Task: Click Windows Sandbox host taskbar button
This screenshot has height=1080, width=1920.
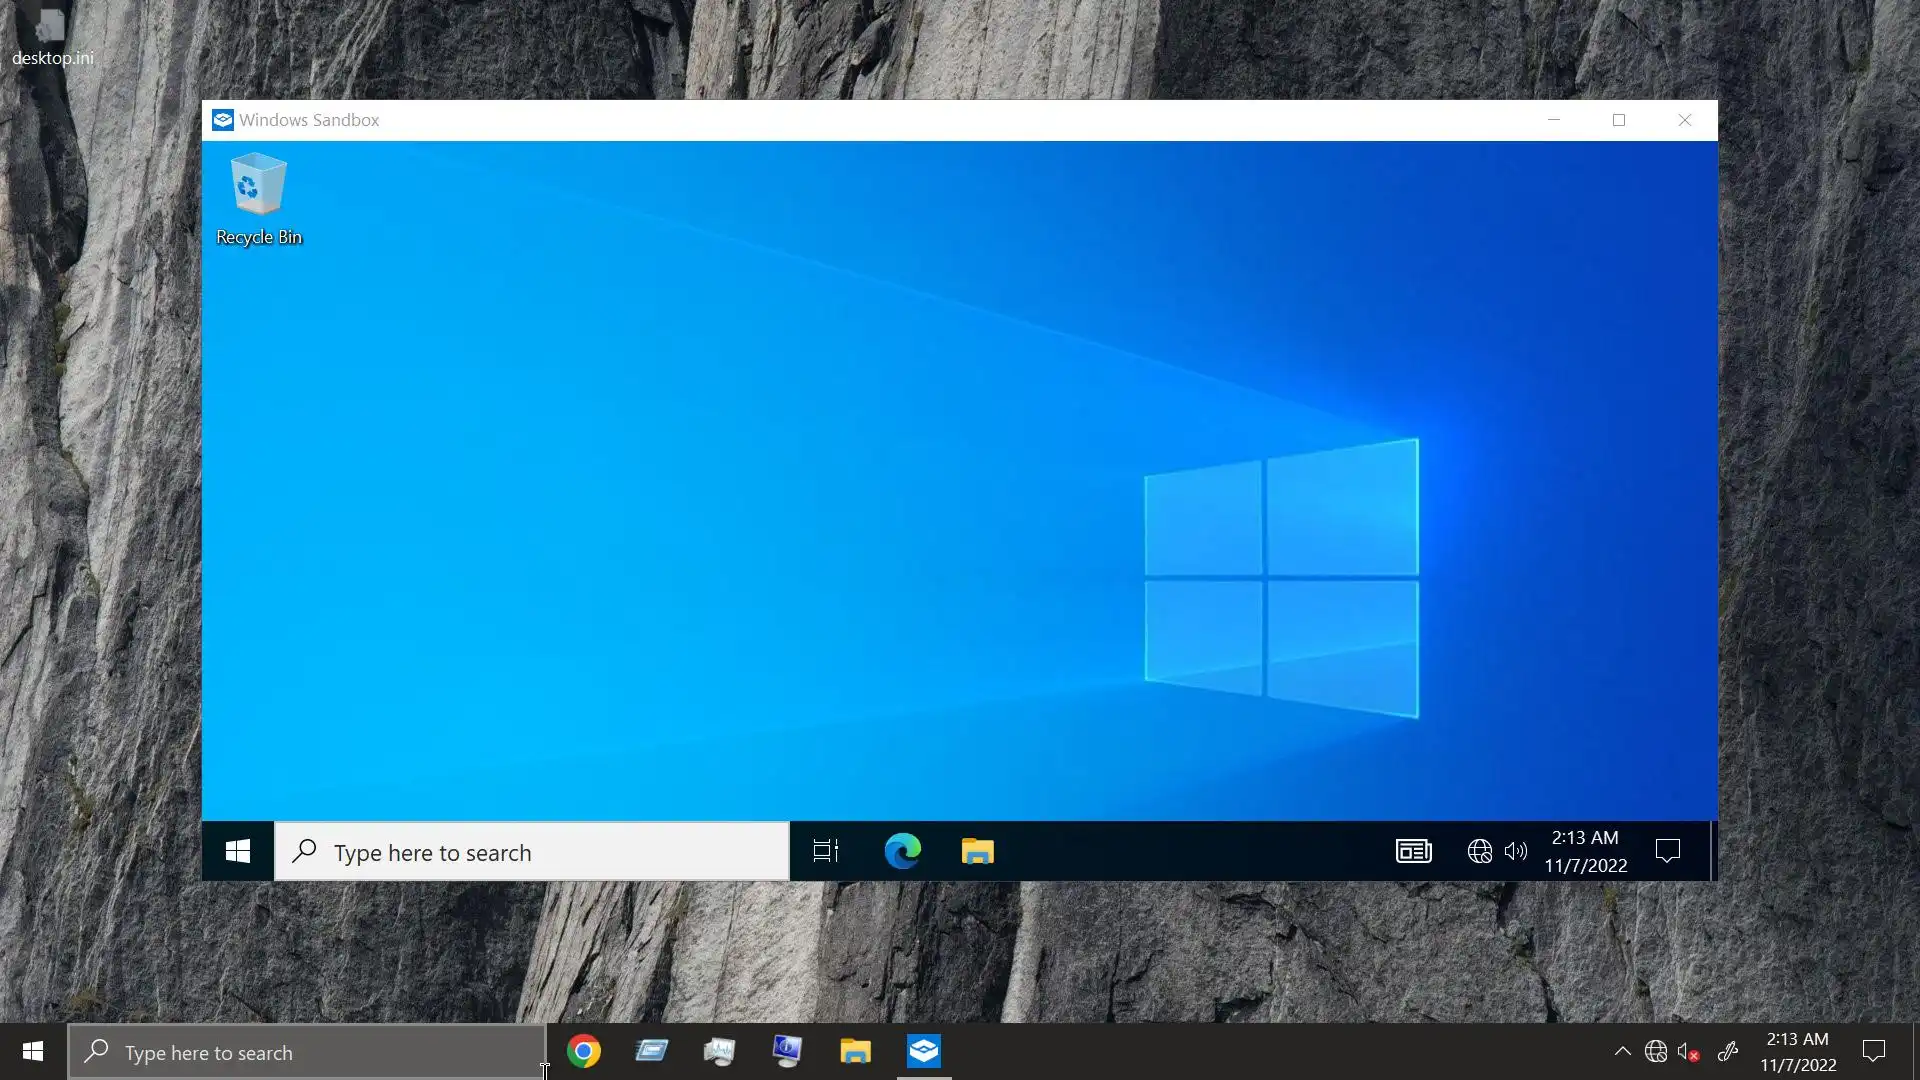Action: click(924, 1051)
